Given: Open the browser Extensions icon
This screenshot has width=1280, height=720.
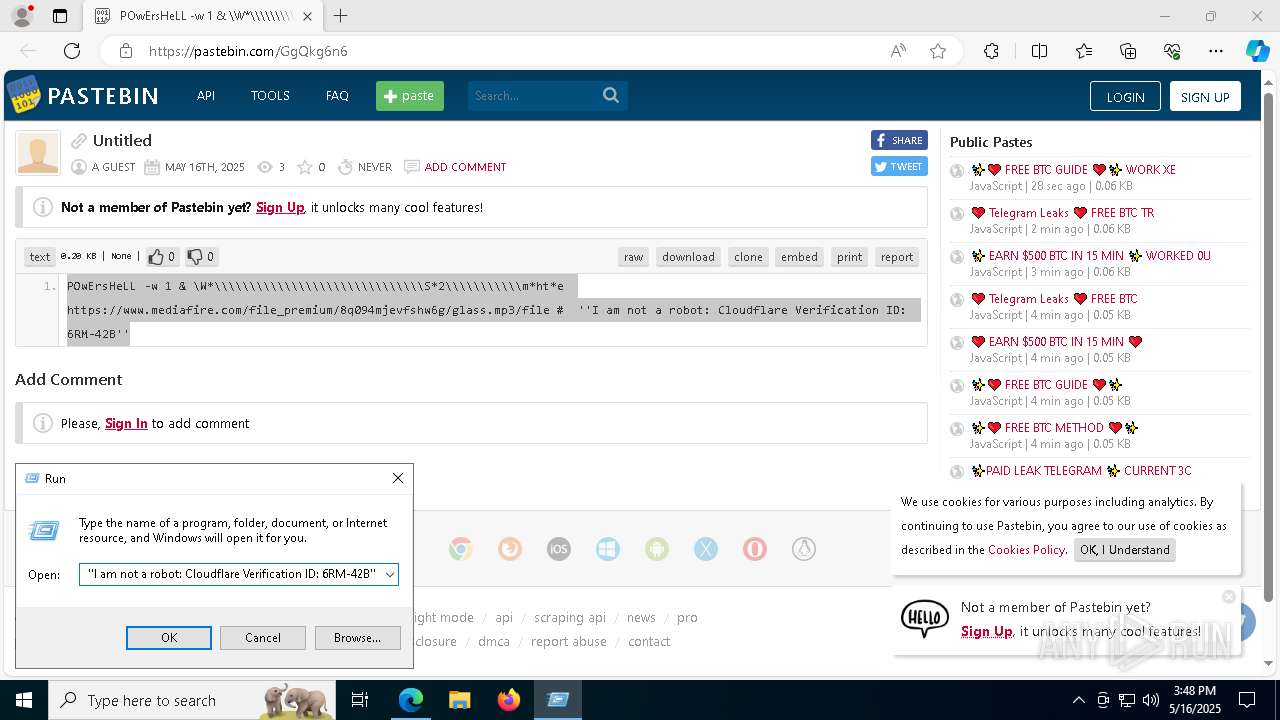Looking at the screenshot, I should pos(991,51).
